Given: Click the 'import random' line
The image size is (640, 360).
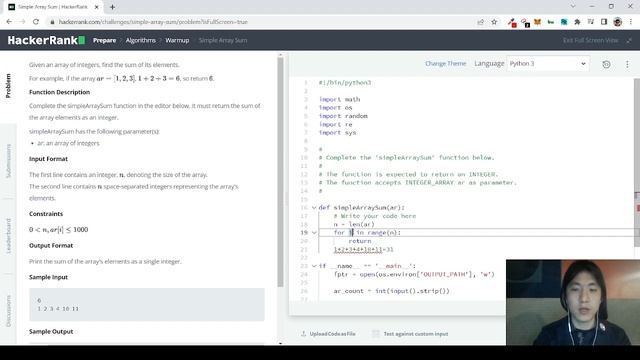Looking at the screenshot, I should pos(343,116).
